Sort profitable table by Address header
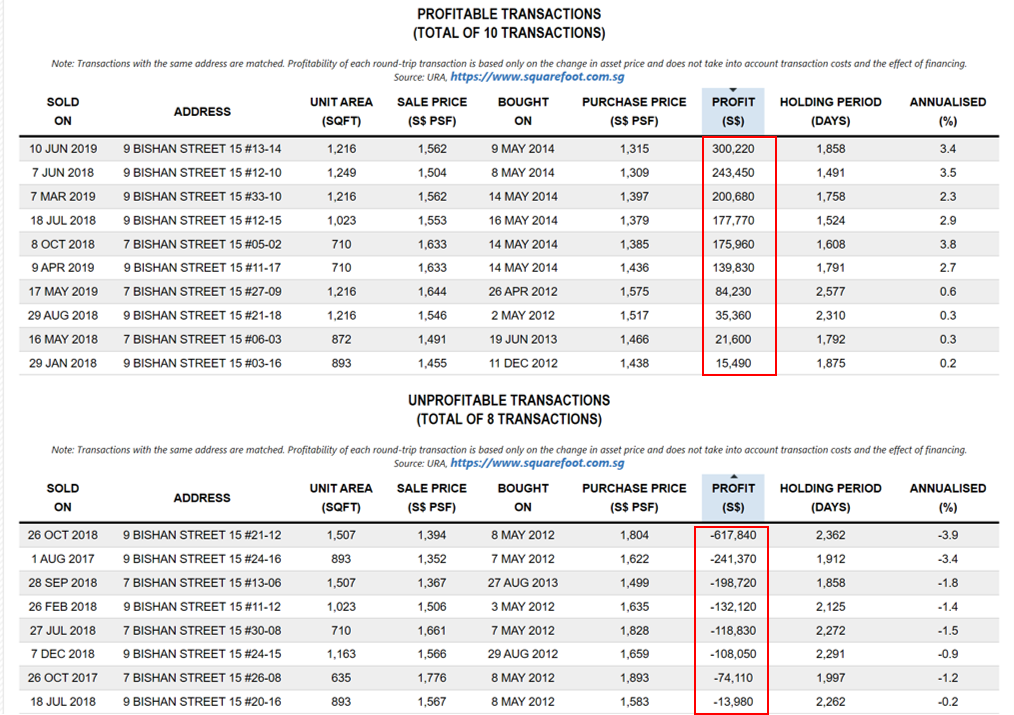The height and width of the screenshot is (715, 1014). [x=202, y=111]
